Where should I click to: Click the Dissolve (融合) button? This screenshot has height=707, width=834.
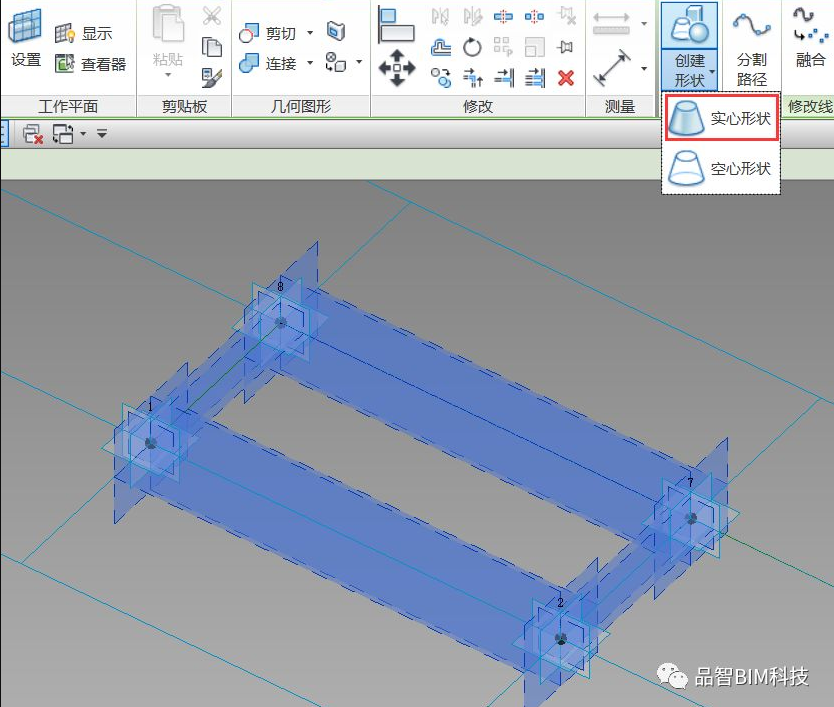pos(810,47)
